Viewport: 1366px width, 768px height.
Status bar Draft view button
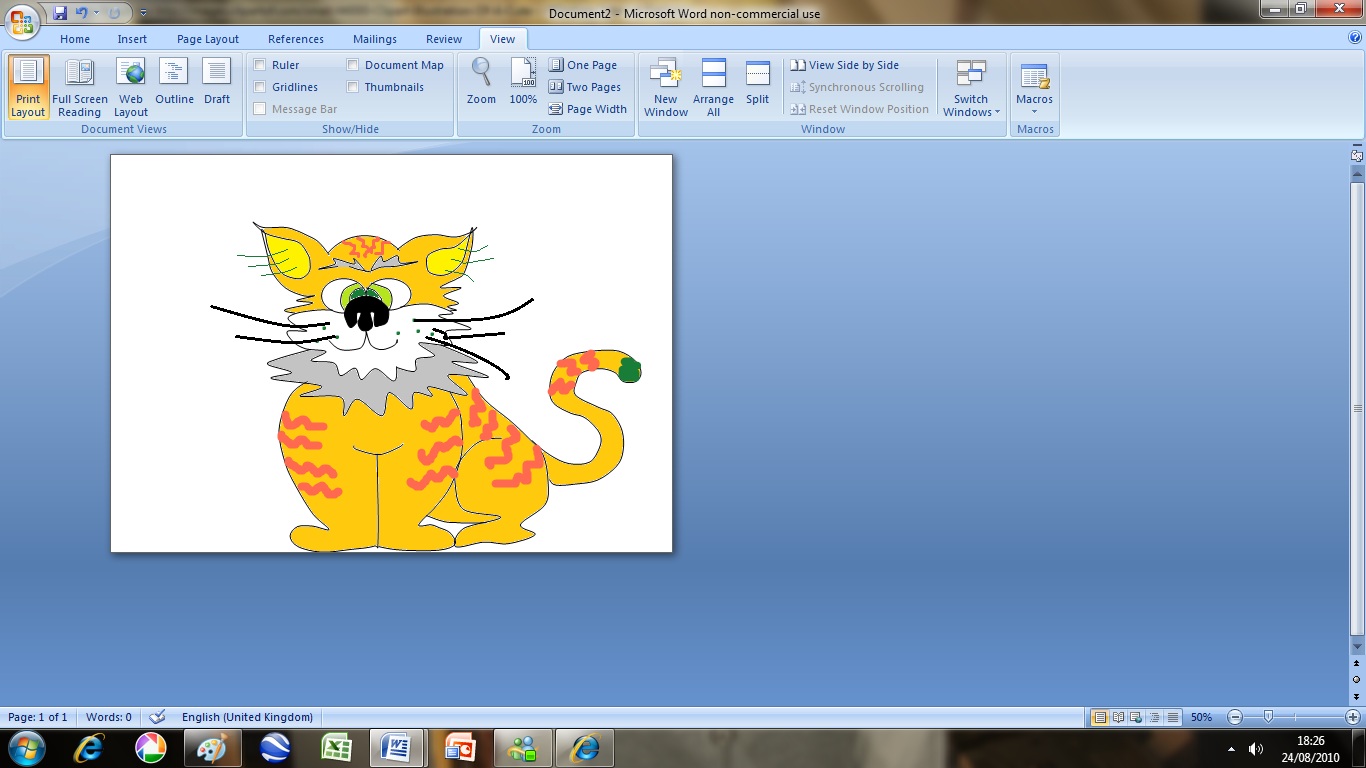tap(1173, 717)
